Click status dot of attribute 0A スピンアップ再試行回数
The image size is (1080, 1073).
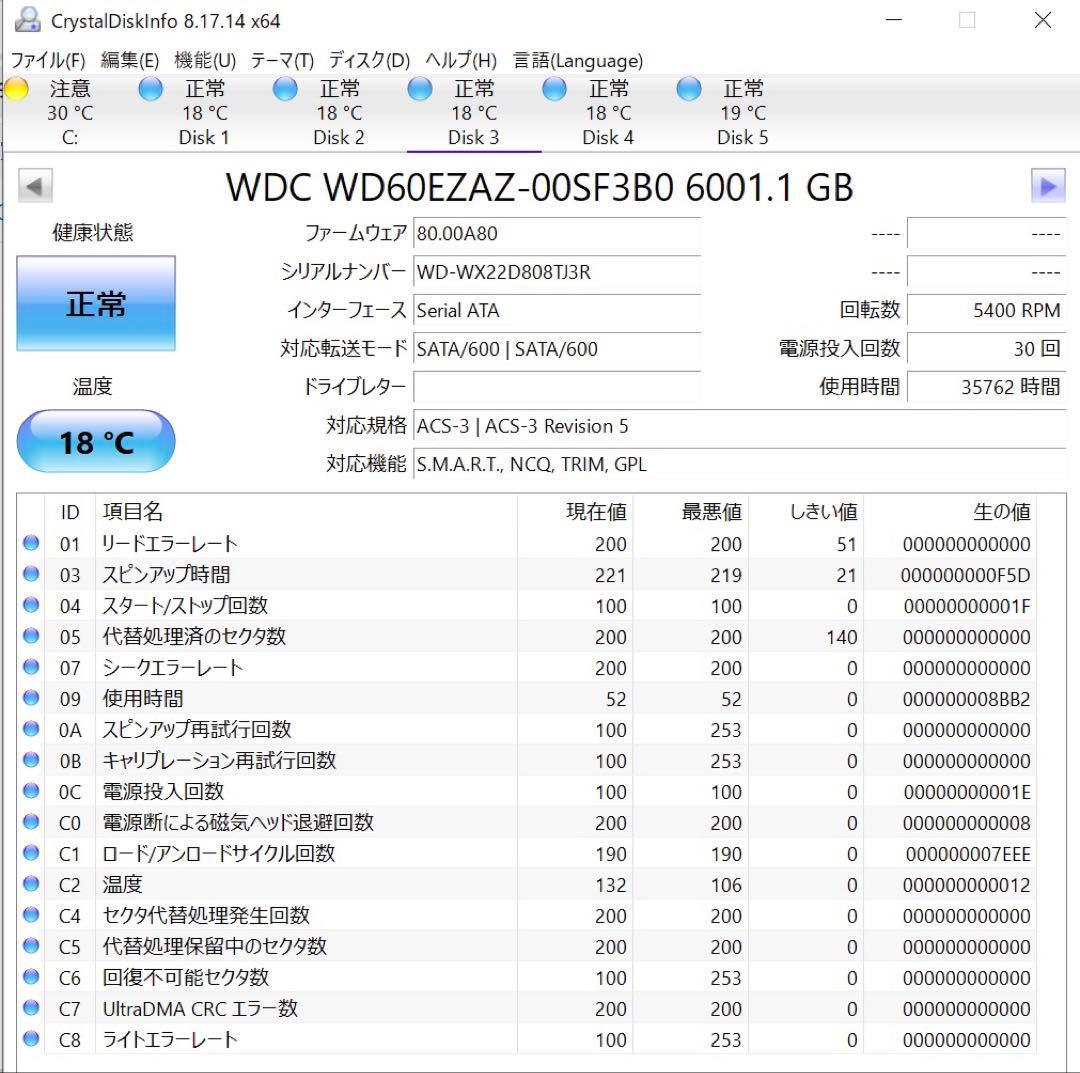coord(31,729)
